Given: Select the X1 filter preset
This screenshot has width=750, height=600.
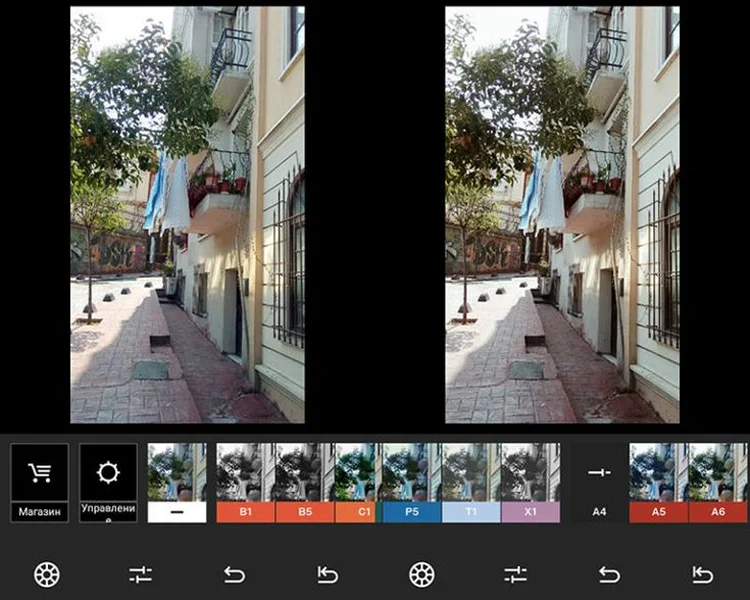Looking at the screenshot, I should 530,482.
